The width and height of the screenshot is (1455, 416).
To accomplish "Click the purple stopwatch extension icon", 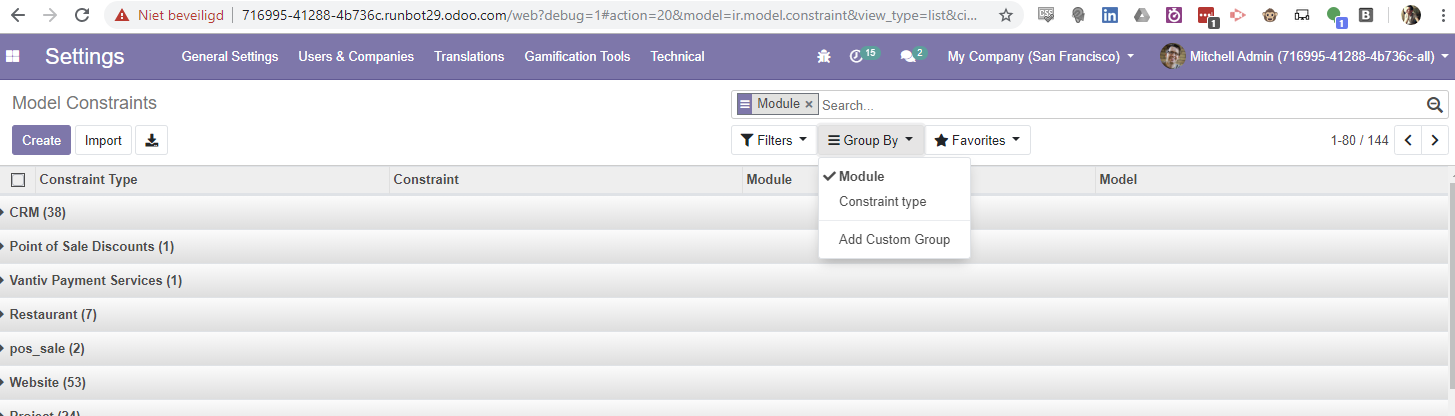I will click(1174, 15).
